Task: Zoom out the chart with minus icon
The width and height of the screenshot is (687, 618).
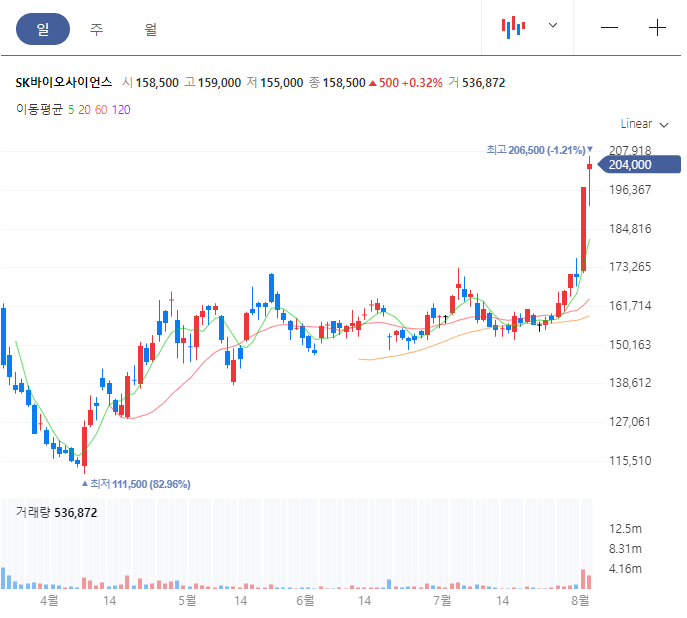Action: click(609, 28)
